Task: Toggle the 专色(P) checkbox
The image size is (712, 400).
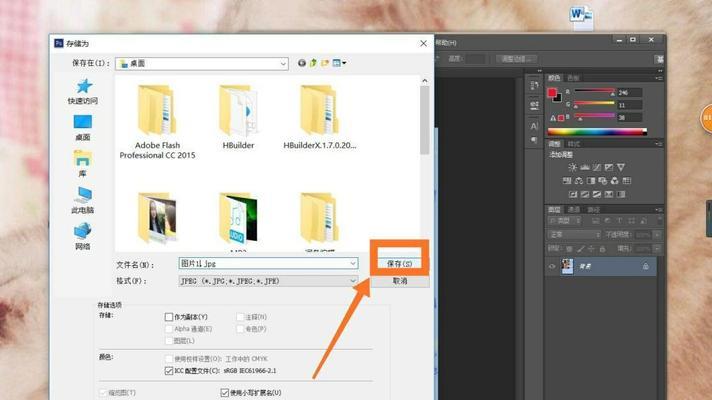Action: coord(241,329)
